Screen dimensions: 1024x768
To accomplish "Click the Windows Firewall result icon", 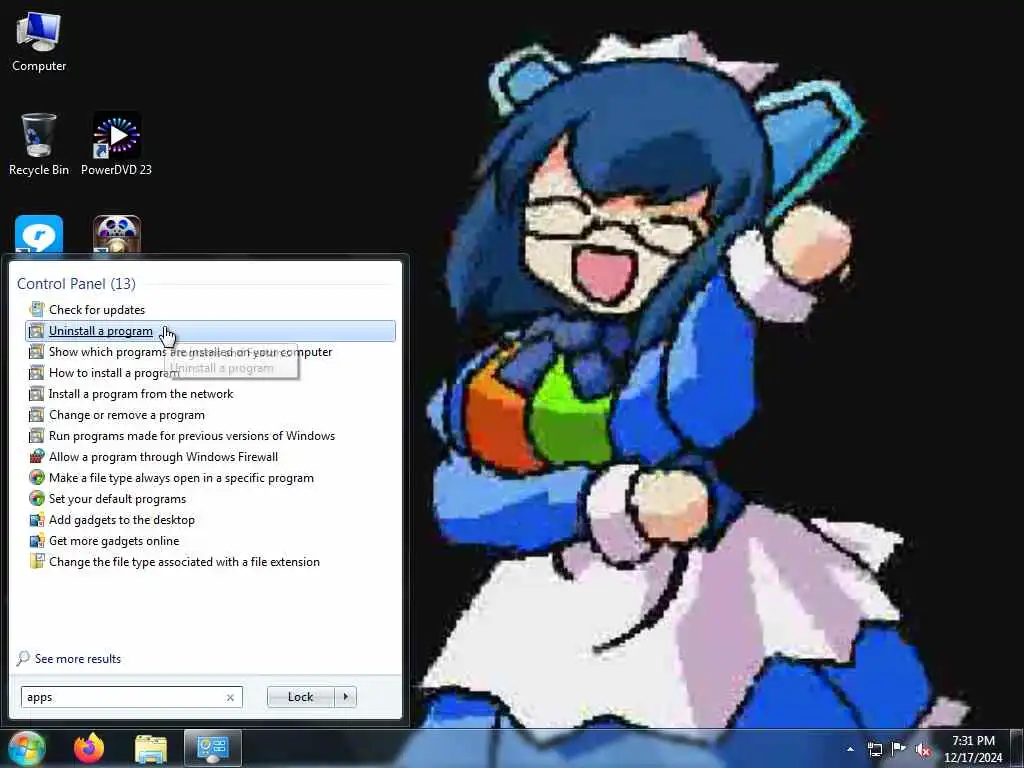I will tap(37, 456).
